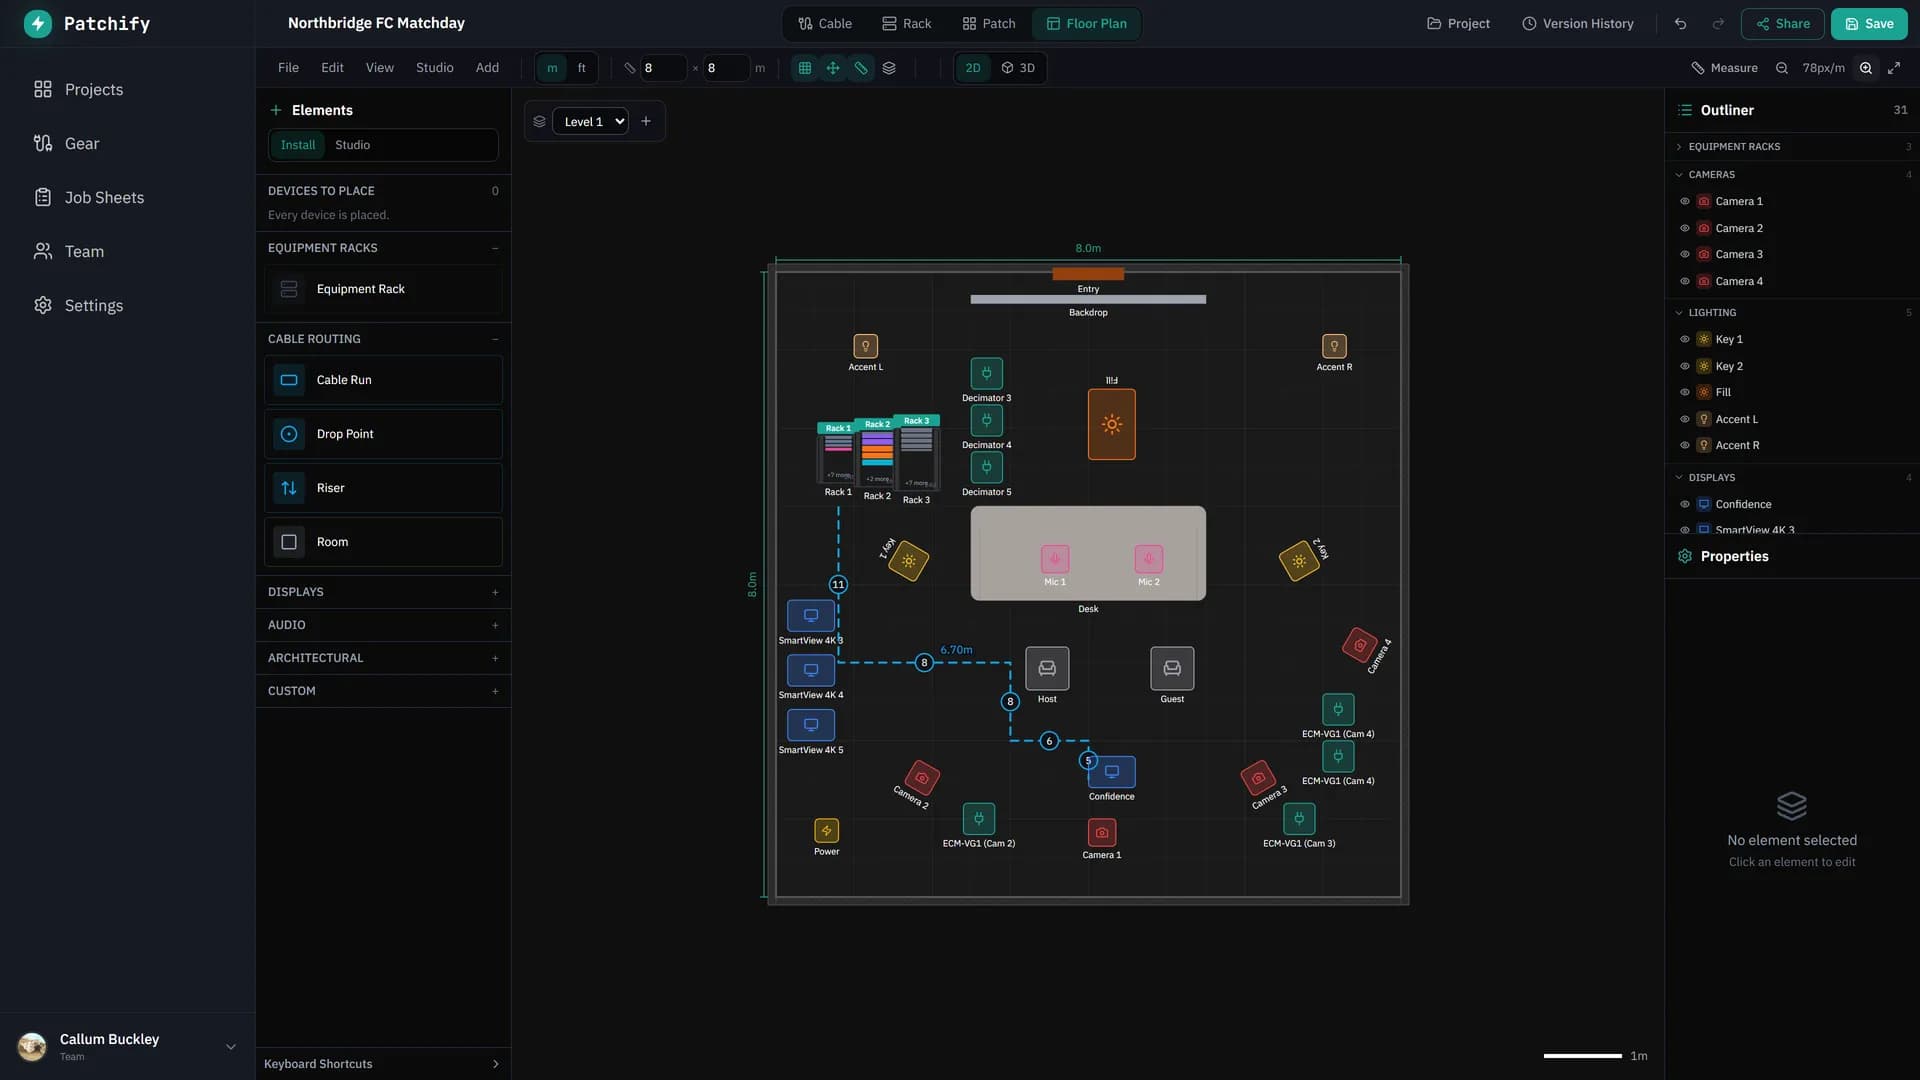Select the Mic 1 element on desk
This screenshot has width=1920, height=1080.
(1055, 559)
